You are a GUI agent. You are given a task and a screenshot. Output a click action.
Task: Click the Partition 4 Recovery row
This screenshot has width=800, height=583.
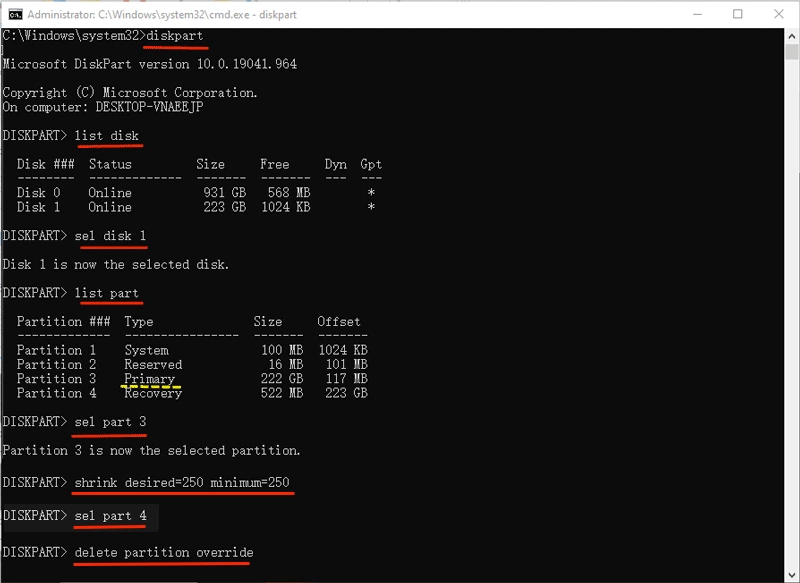click(192, 393)
